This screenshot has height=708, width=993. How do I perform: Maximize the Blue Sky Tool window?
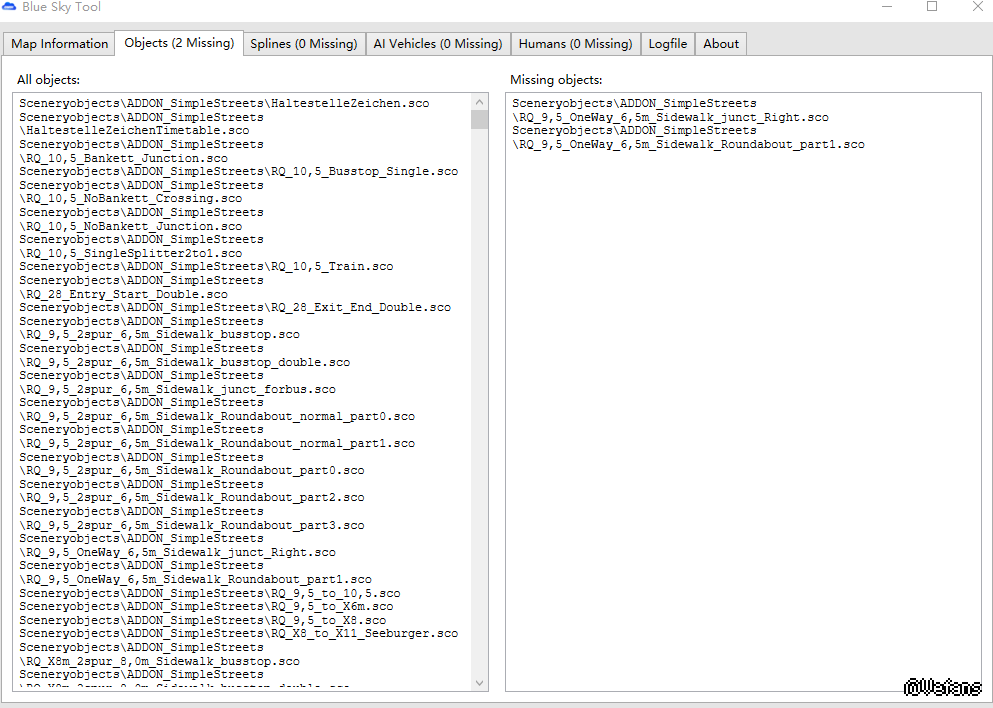[x=932, y=7]
